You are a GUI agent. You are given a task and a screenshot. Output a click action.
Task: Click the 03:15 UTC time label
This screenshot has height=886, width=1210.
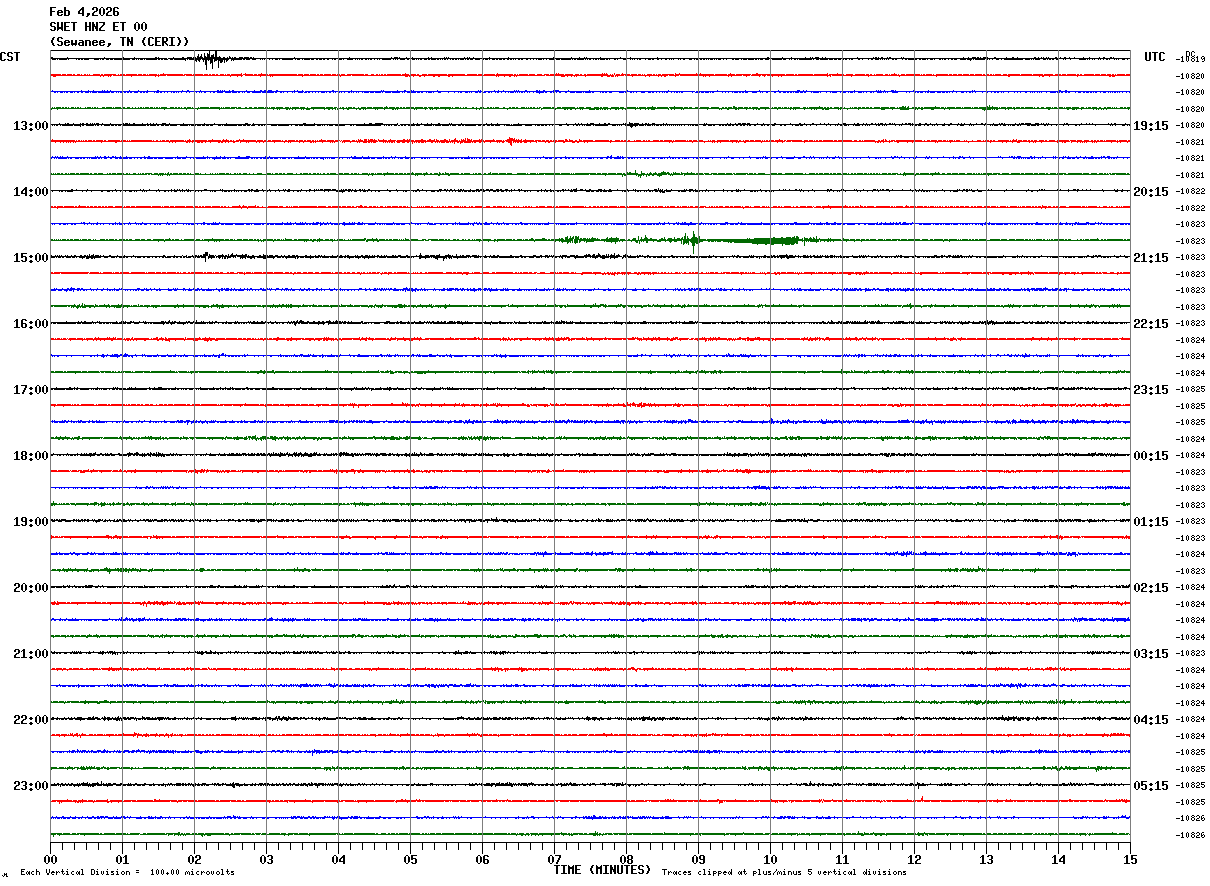click(1151, 654)
